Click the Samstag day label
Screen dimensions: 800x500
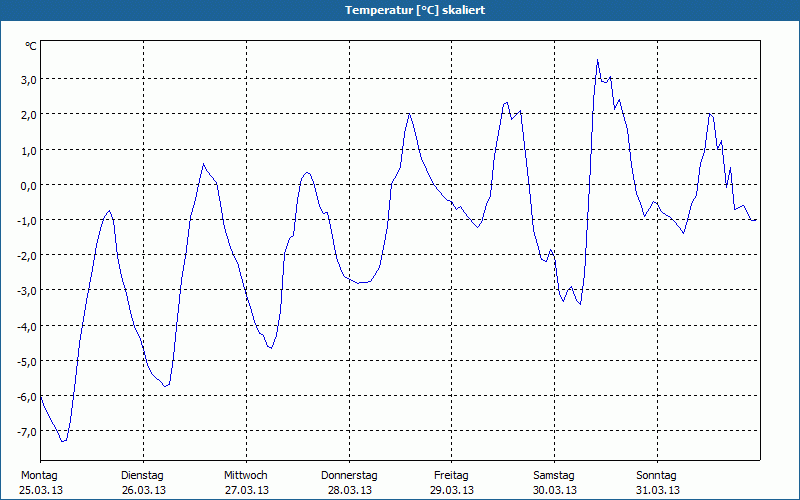554,475
